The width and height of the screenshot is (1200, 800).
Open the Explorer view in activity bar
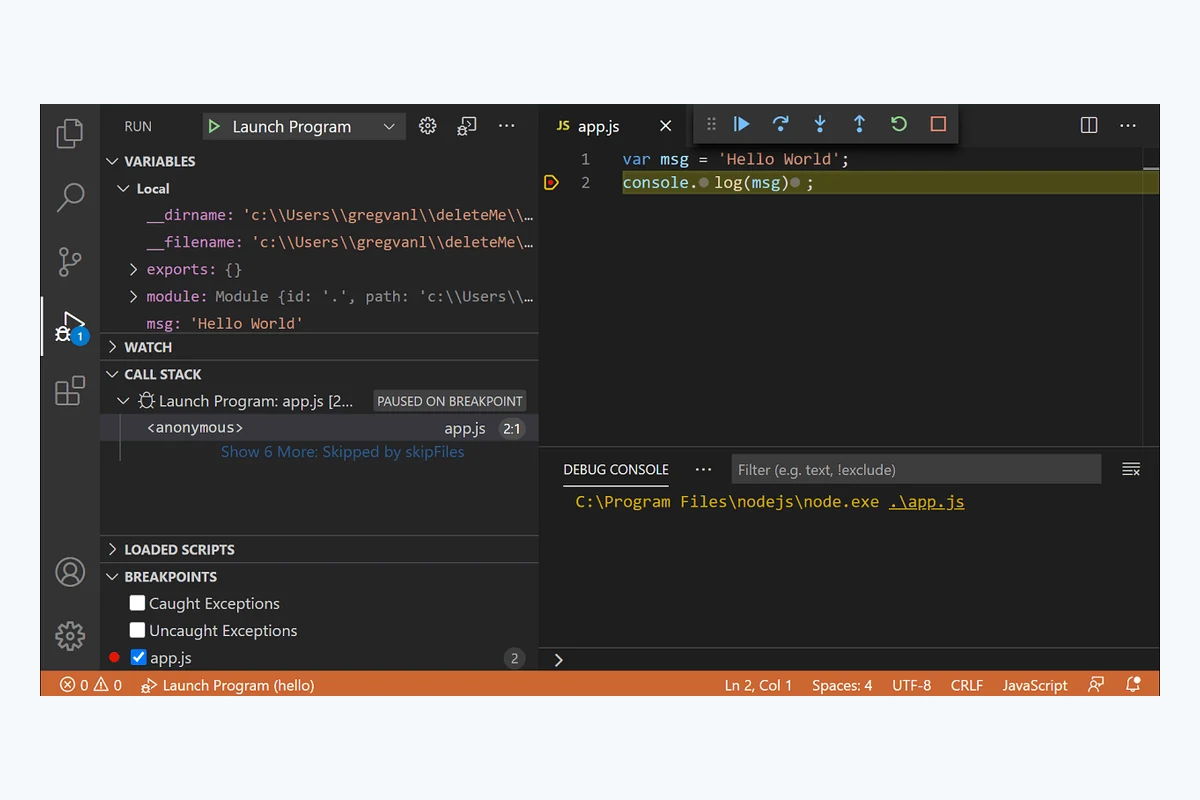pyautogui.click(x=69, y=134)
